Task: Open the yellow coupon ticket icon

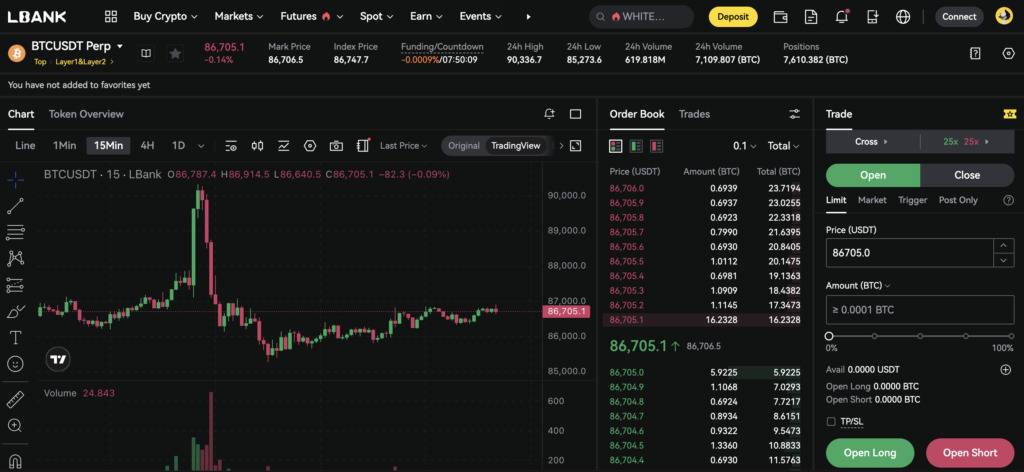Action: point(1010,114)
